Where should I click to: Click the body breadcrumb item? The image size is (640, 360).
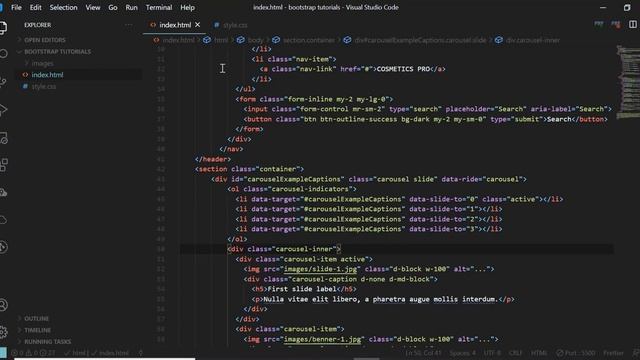click(x=256, y=40)
